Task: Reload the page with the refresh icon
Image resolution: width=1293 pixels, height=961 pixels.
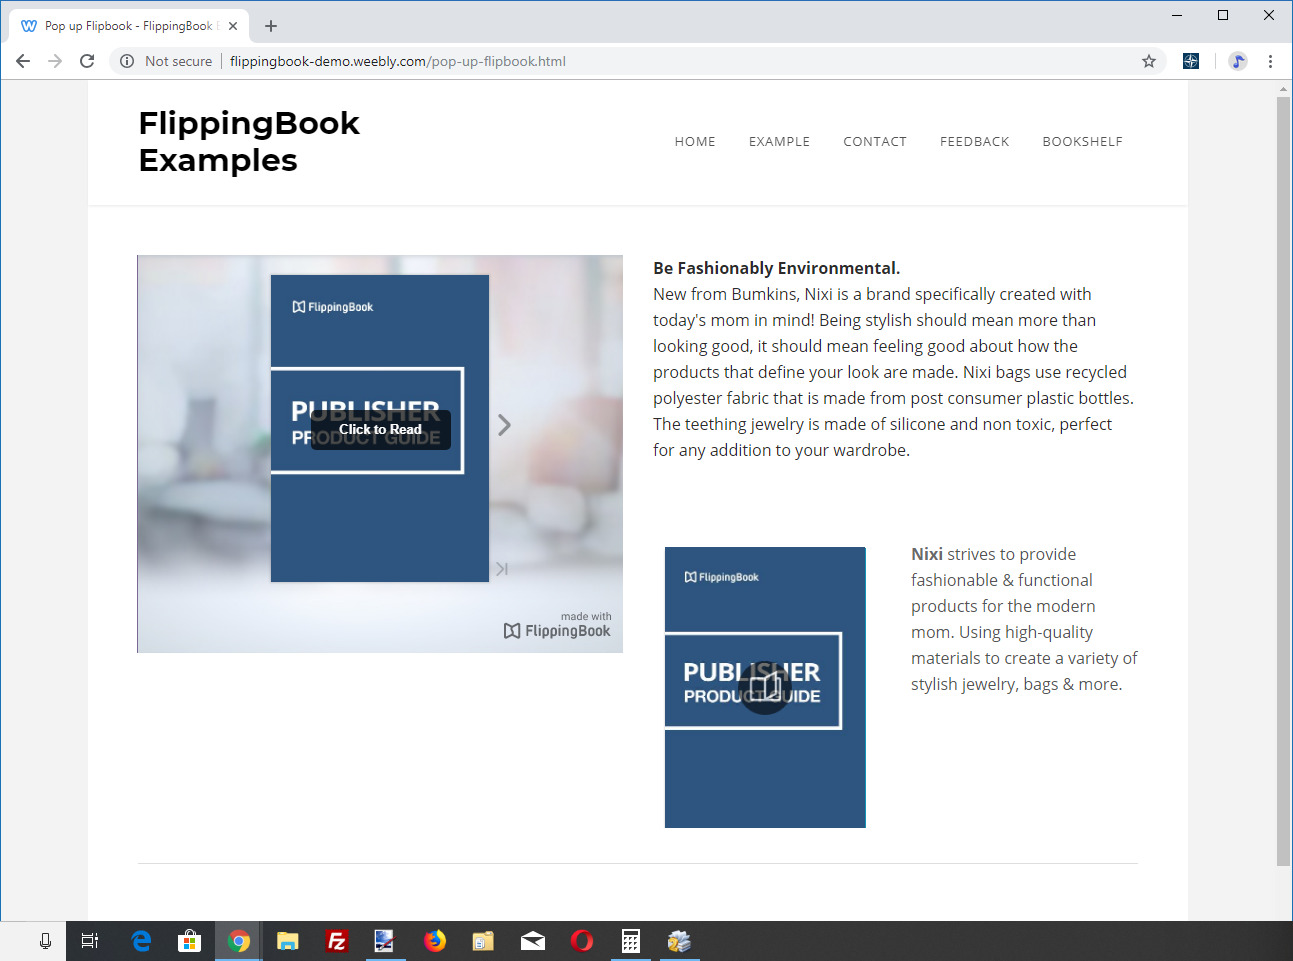Action: [x=87, y=61]
